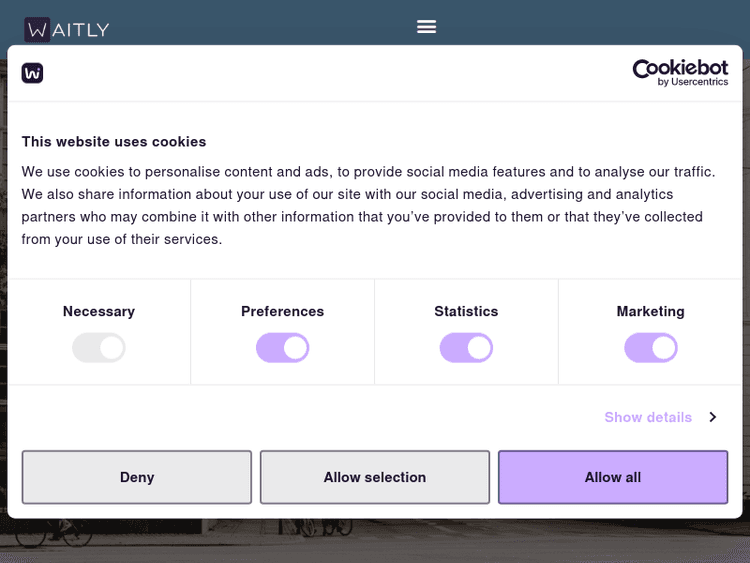Image resolution: width=750 pixels, height=563 pixels.
Task: Select the Necessary category label
Action: click(x=99, y=311)
